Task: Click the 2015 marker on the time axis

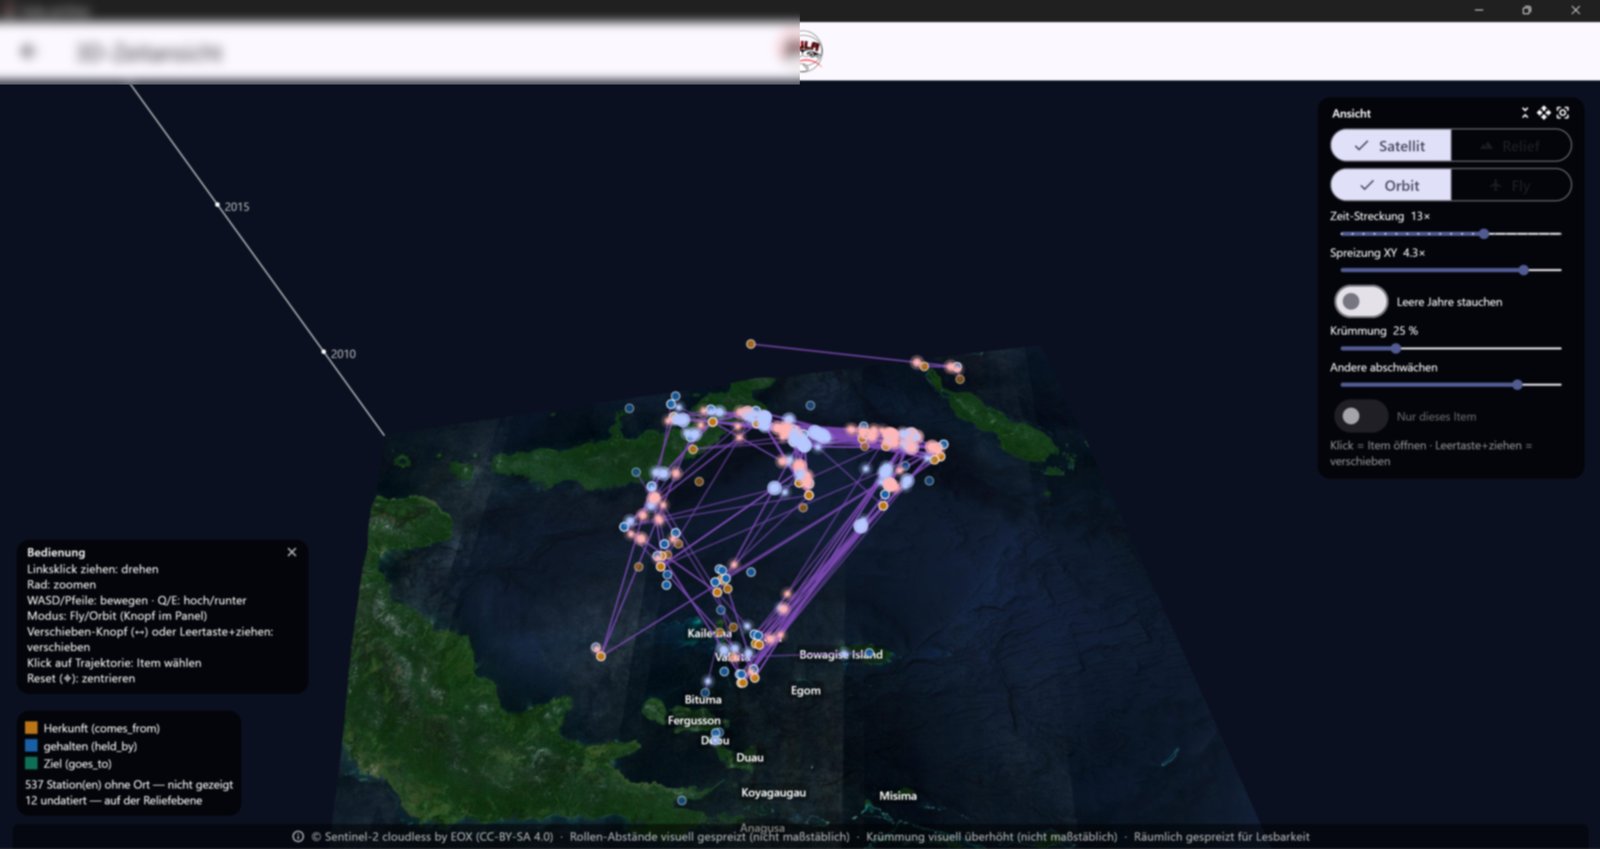Action: tap(218, 205)
